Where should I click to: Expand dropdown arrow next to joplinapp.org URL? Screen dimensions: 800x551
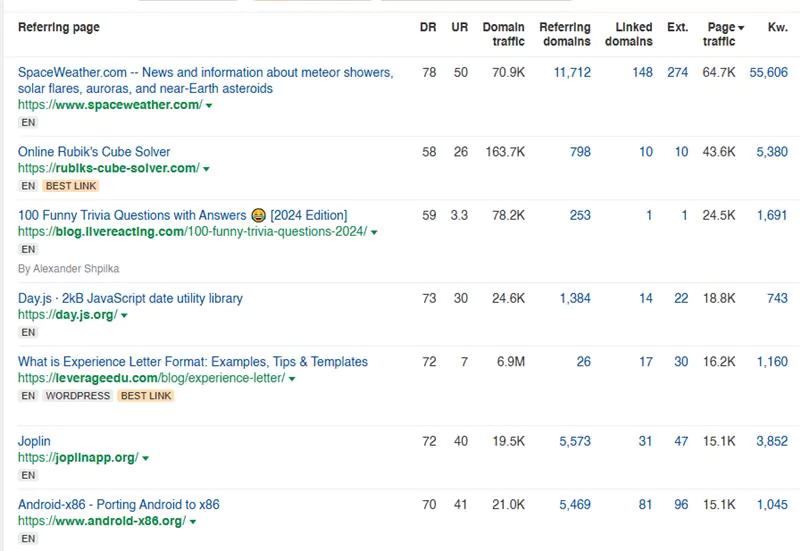[145, 458]
